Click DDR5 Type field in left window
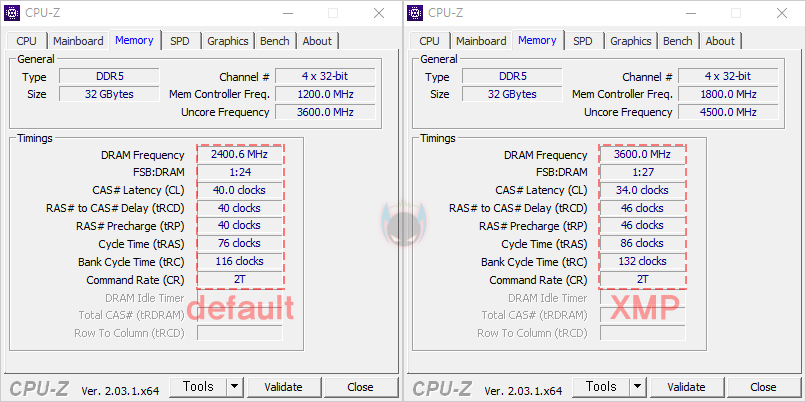 [109, 77]
